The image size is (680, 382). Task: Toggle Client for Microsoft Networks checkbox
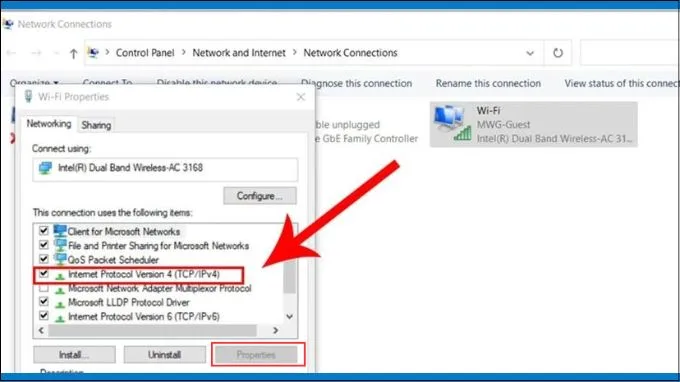43,230
